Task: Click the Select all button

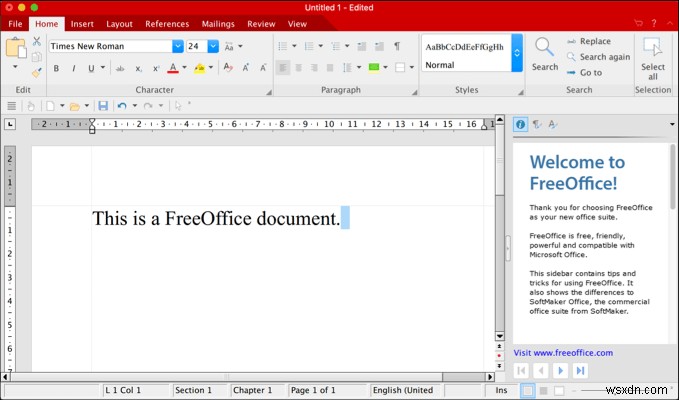Action: 653,59
